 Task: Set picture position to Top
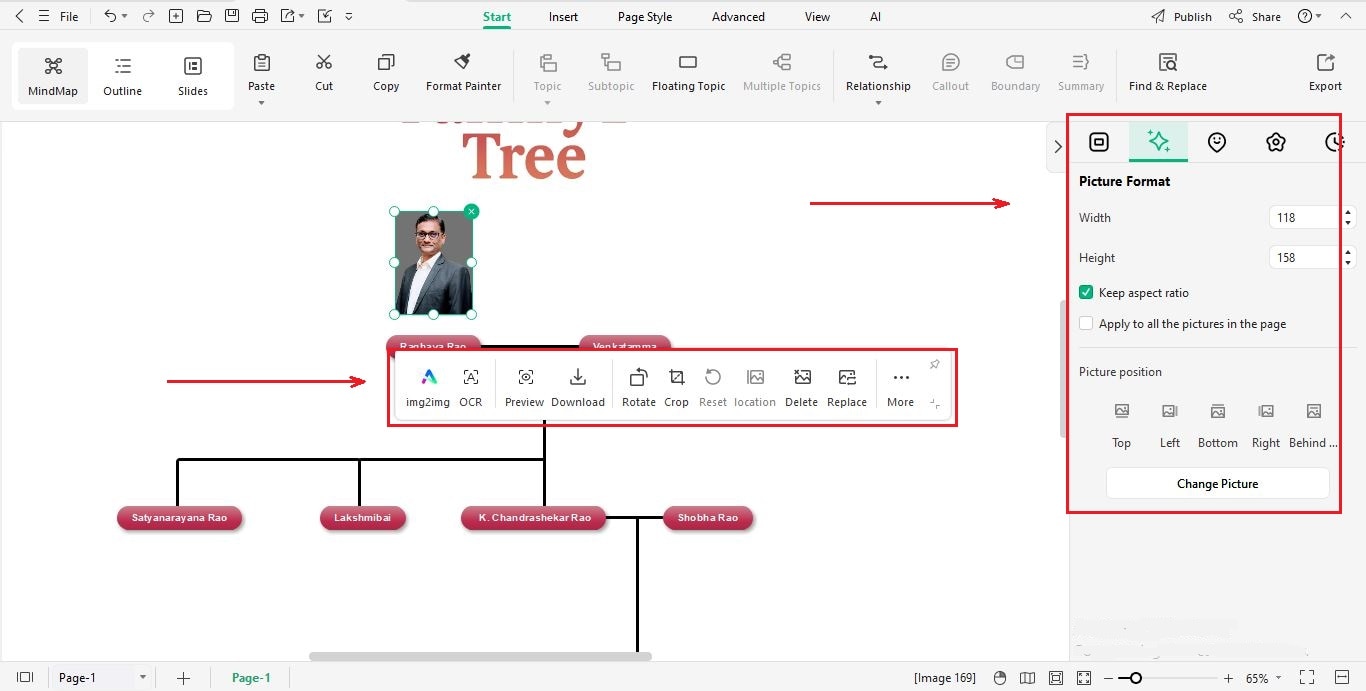tap(1122, 425)
